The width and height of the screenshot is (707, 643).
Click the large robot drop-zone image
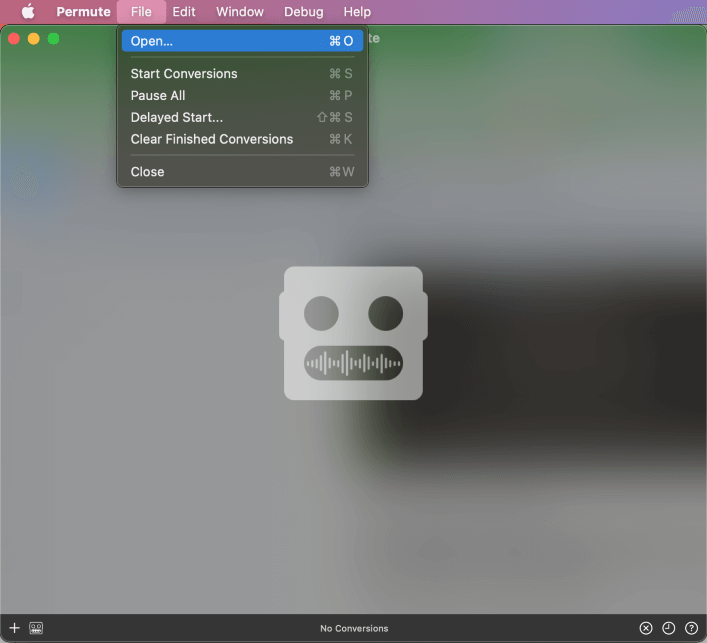354,333
